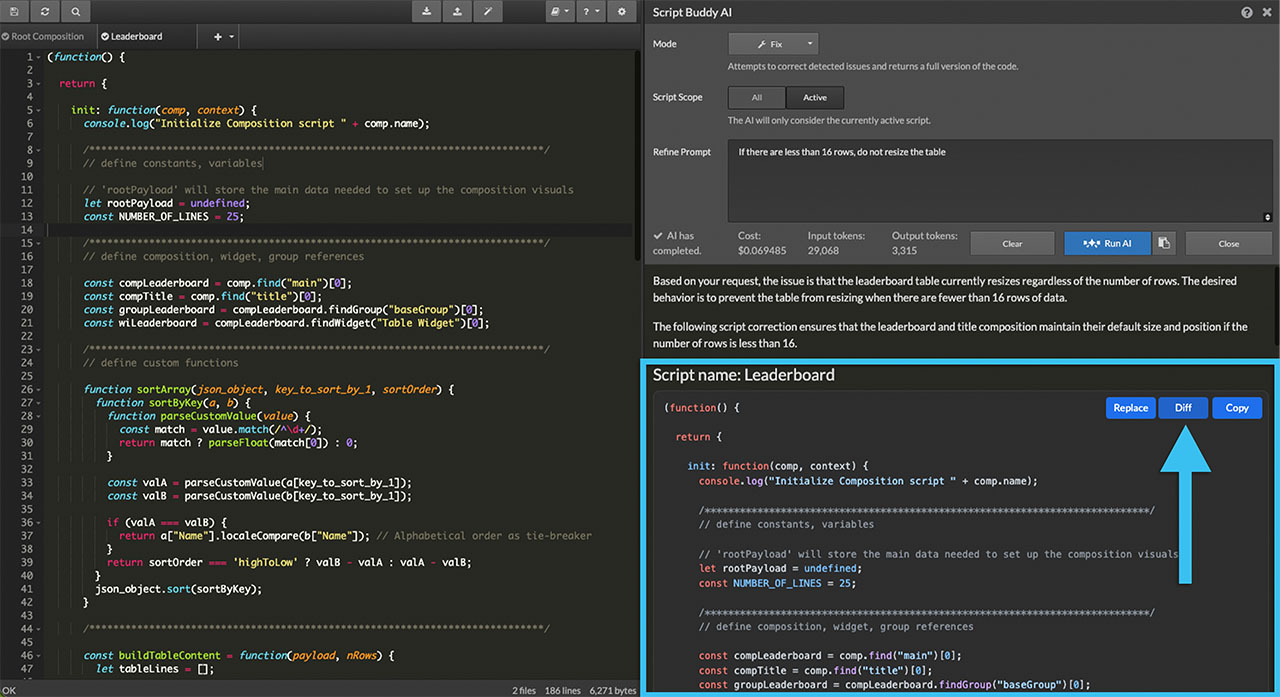Click the download/import script icon
This screenshot has height=697, width=1280.
tap(427, 12)
